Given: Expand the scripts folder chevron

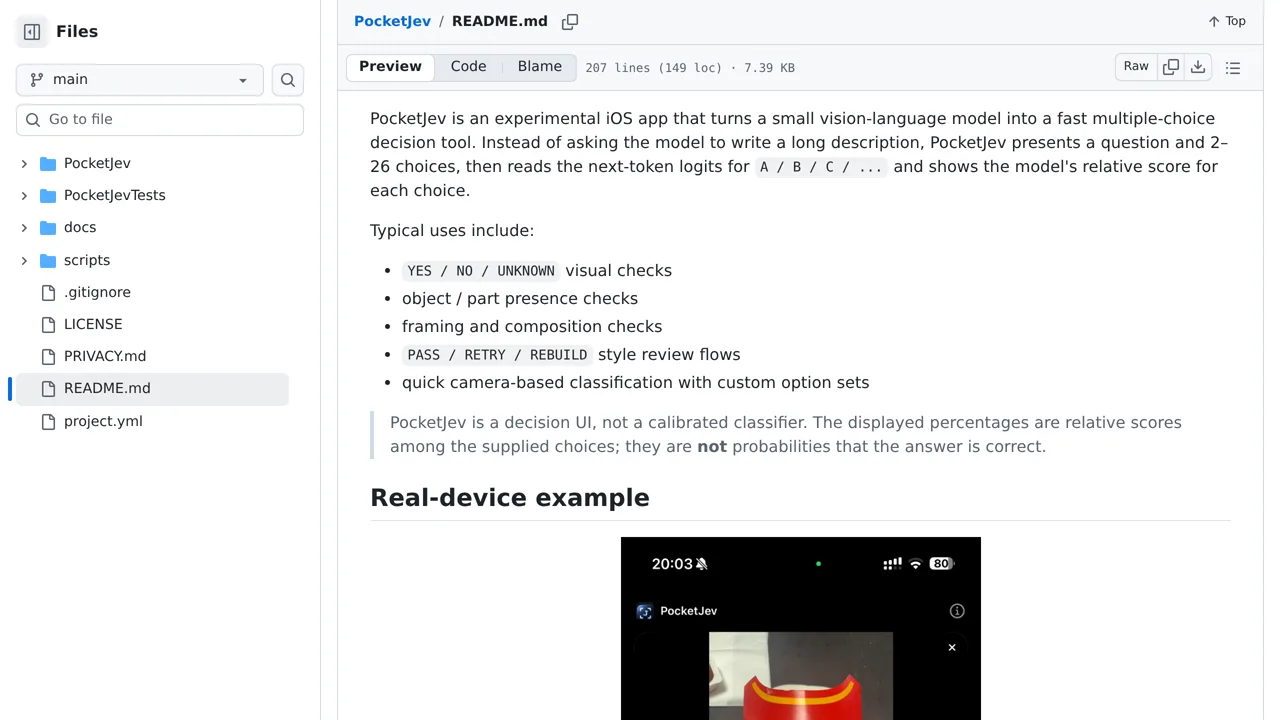Looking at the screenshot, I should (x=24, y=260).
